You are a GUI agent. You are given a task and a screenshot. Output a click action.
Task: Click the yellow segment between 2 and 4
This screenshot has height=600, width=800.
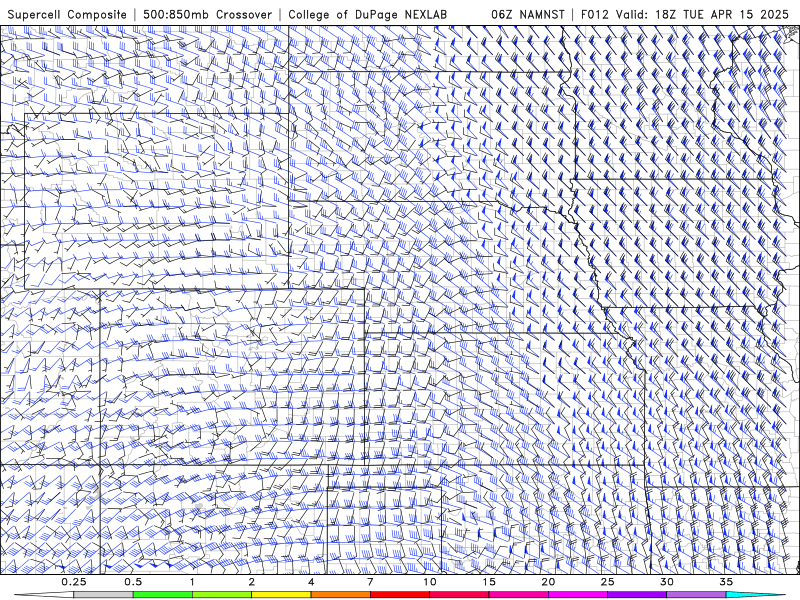(281, 595)
